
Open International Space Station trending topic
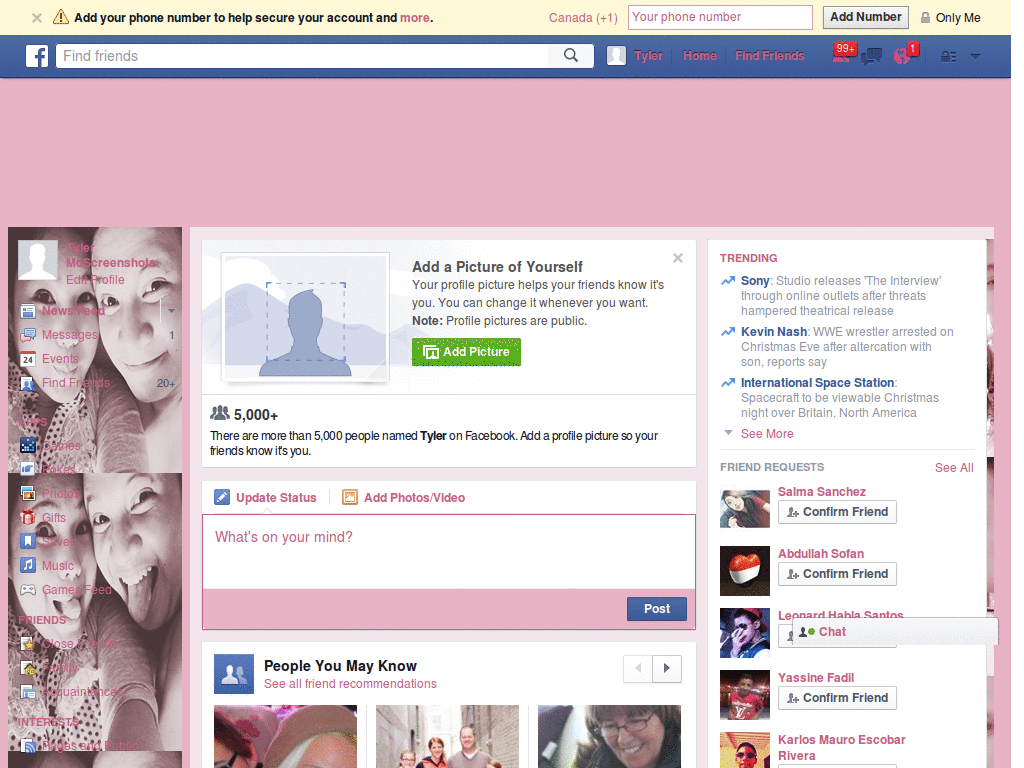click(817, 383)
